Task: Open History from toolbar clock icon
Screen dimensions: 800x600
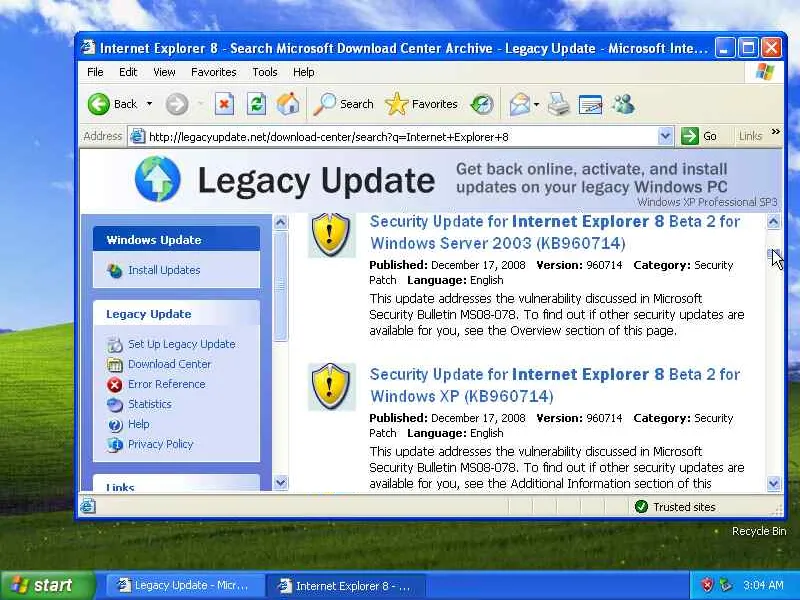Action: click(482, 105)
